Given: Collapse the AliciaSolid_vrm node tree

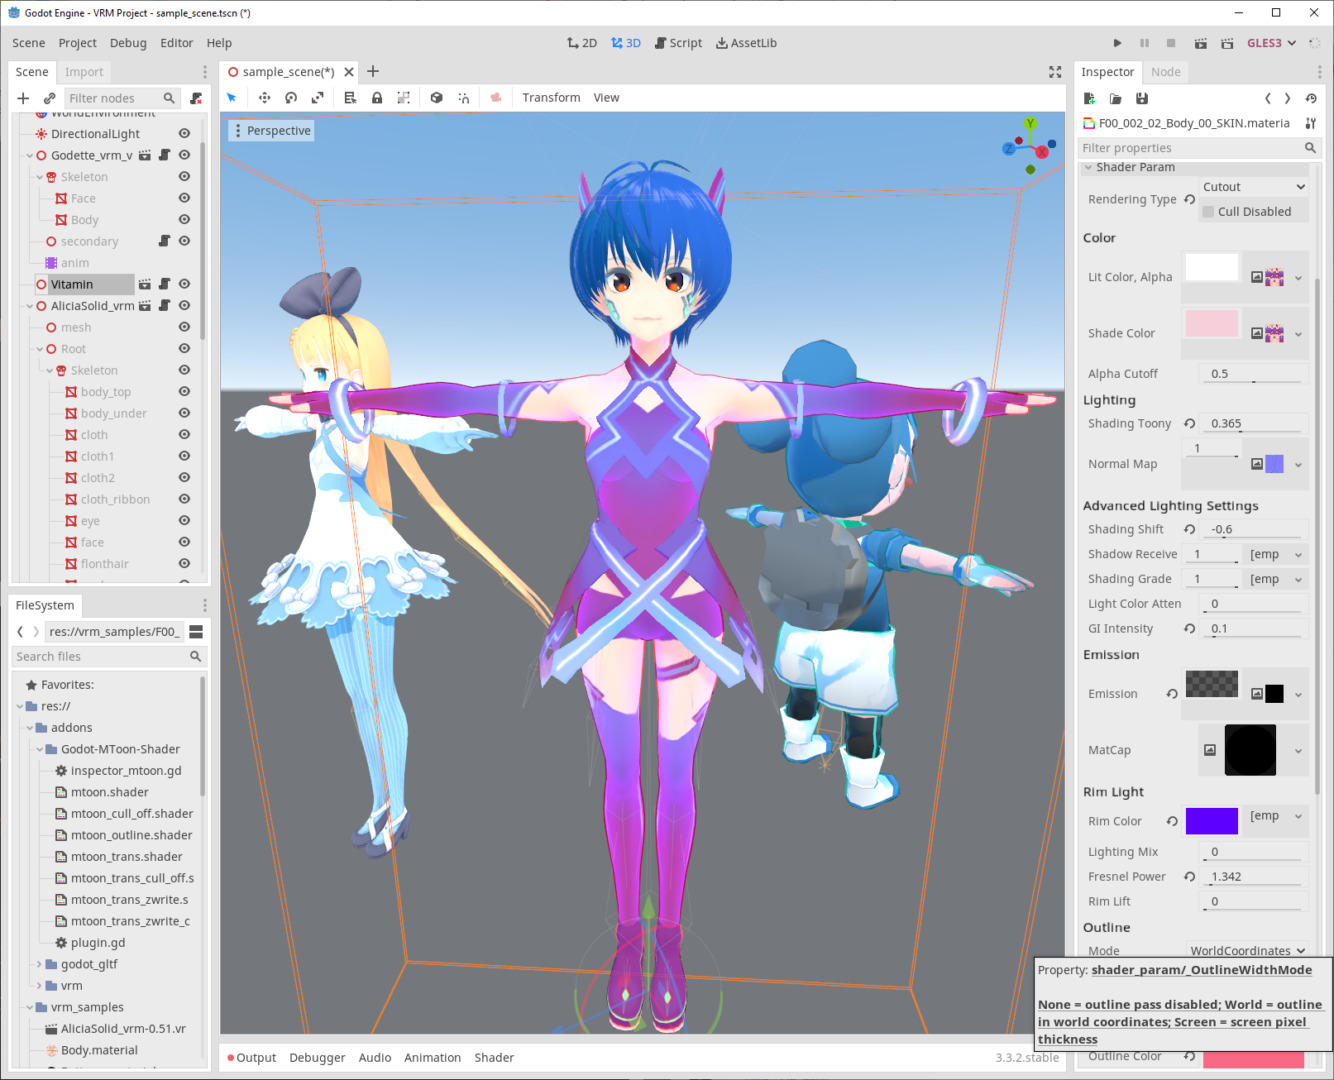Looking at the screenshot, I should click(x=30, y=306).
